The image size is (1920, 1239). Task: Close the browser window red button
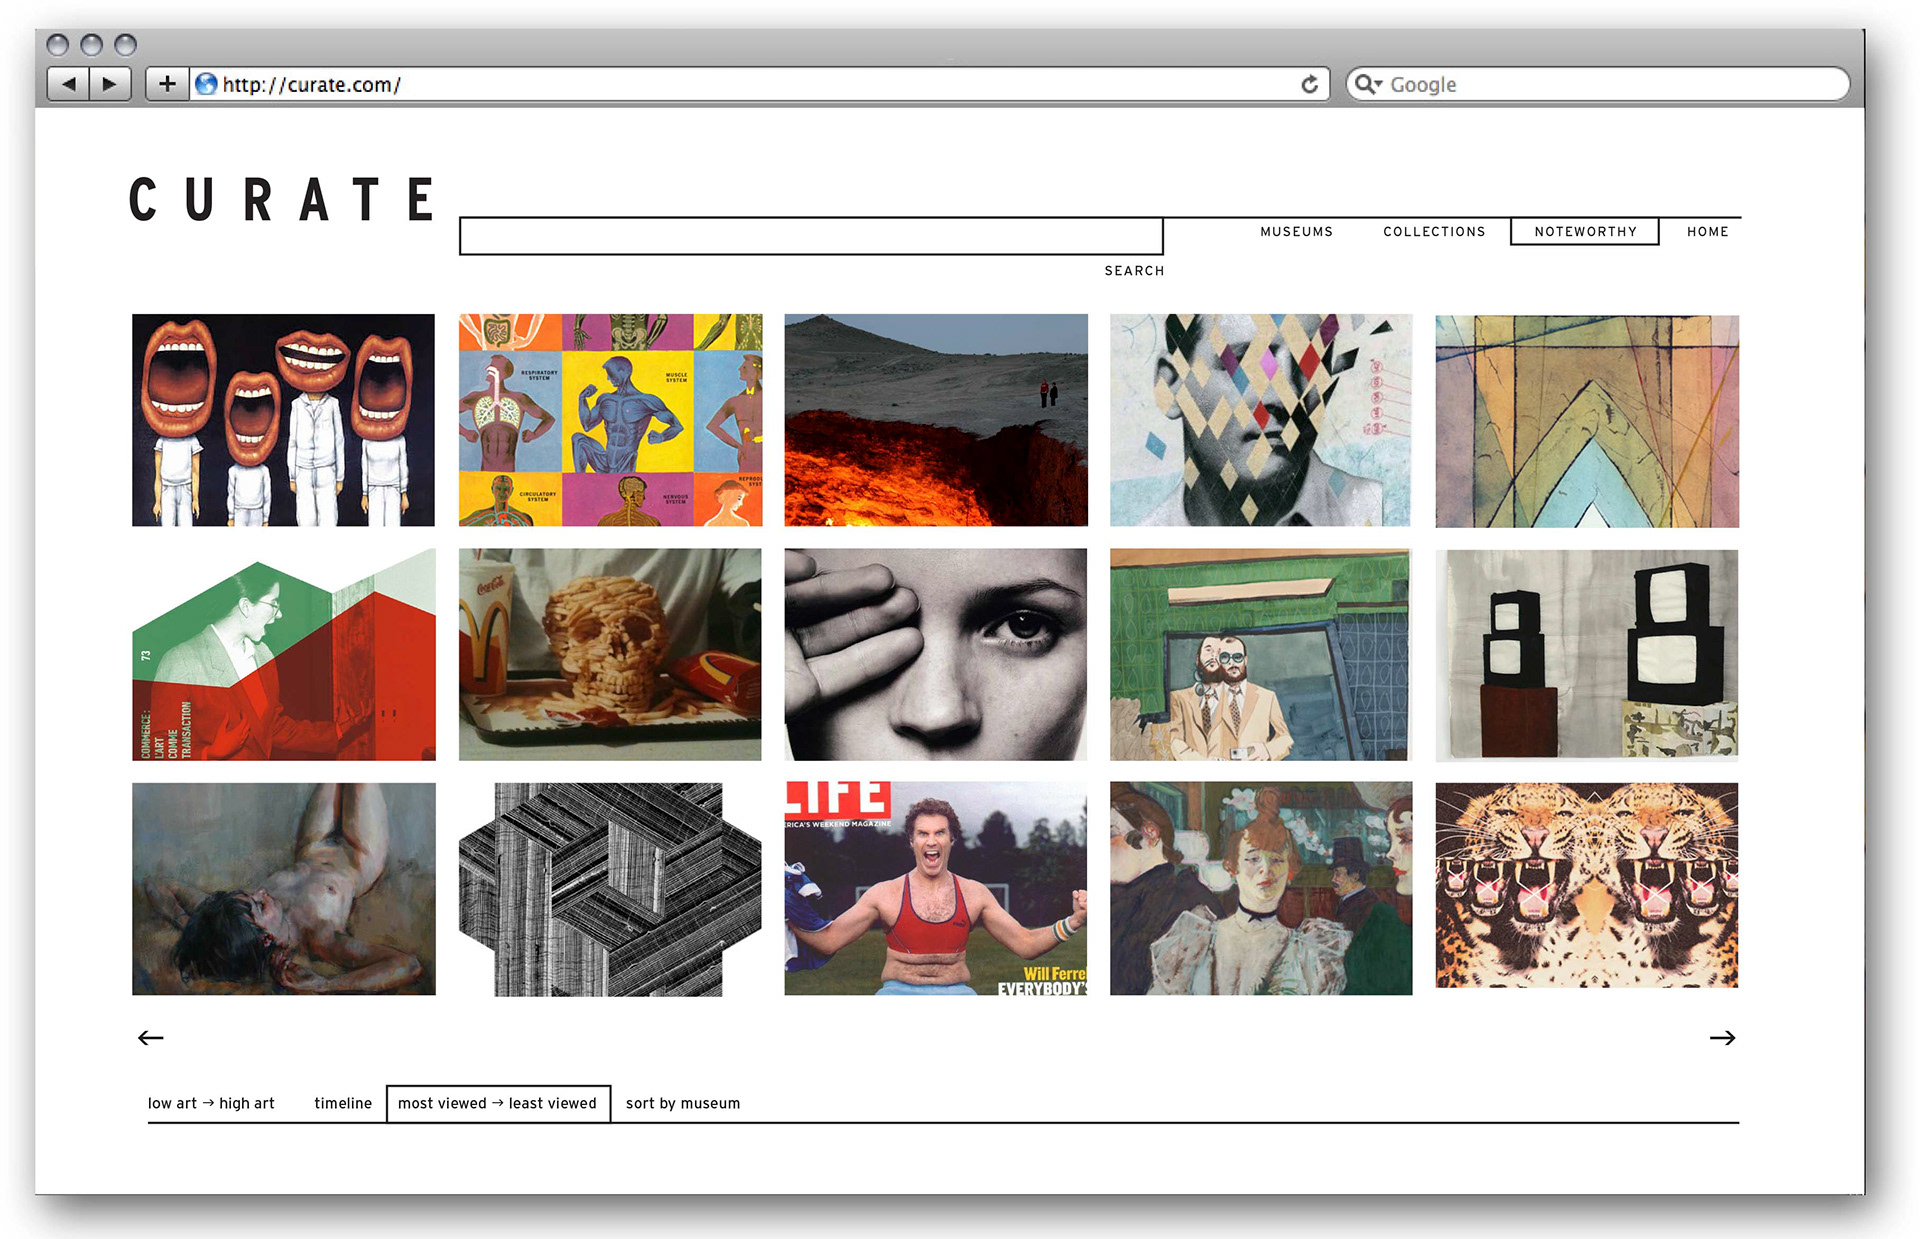pyautogui.click(x=58, y=45)
